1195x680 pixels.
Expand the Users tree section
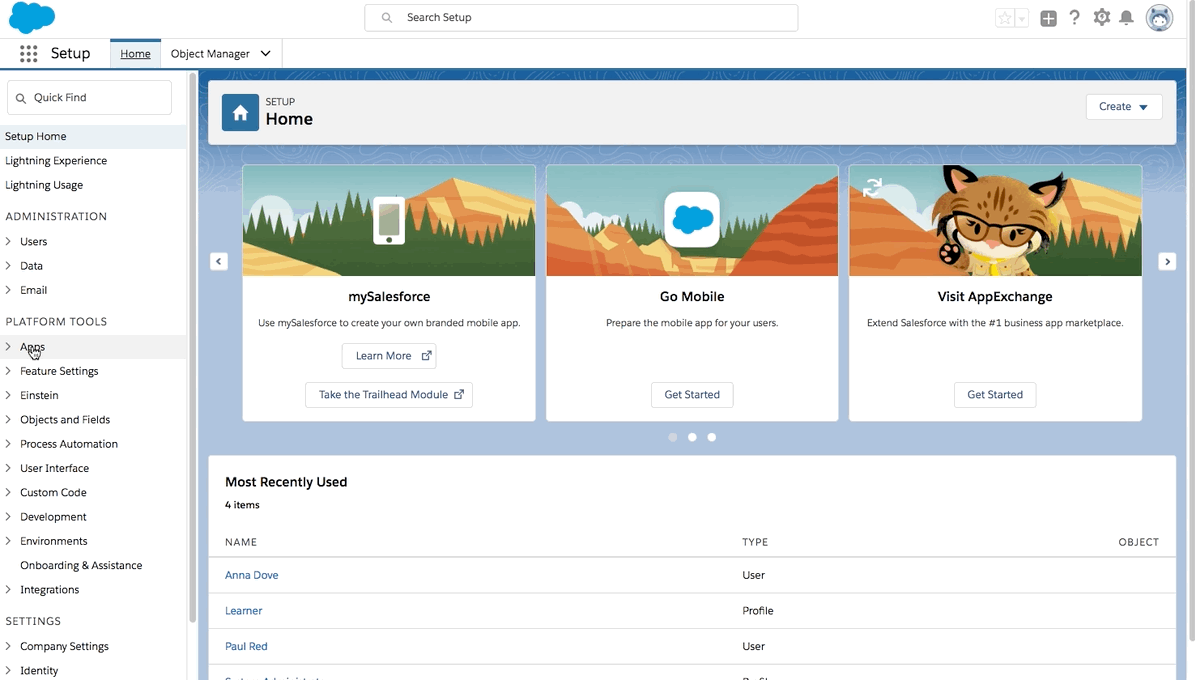(9, 241)
